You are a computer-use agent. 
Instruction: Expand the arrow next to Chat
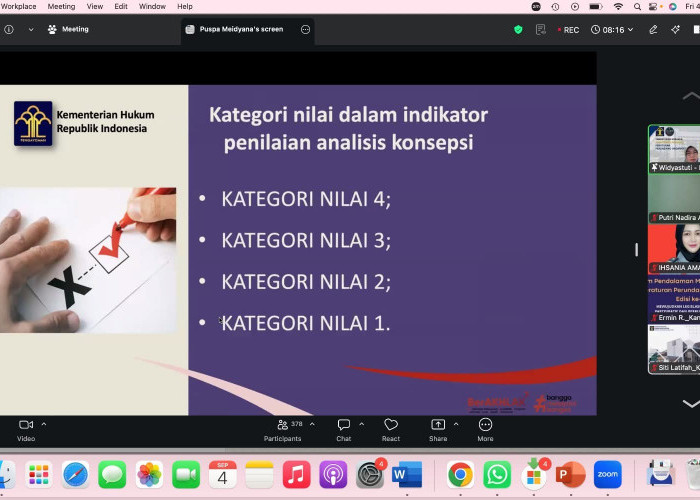pyautogui.click(x=362, y=424)
